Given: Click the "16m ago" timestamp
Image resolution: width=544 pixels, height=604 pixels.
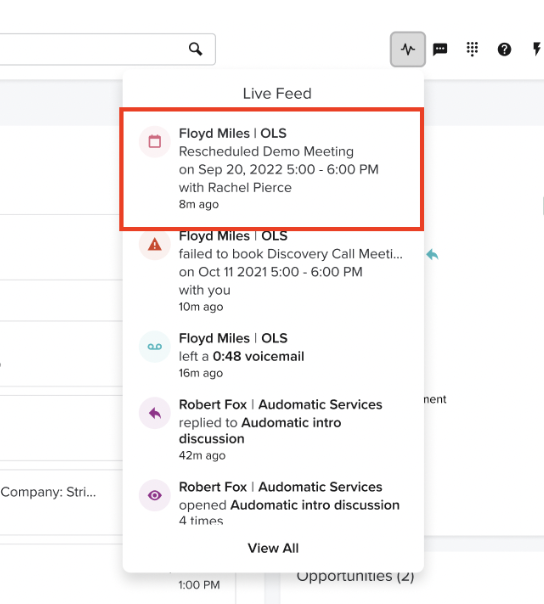Looking at the screenshot, I should pos(201,373).
